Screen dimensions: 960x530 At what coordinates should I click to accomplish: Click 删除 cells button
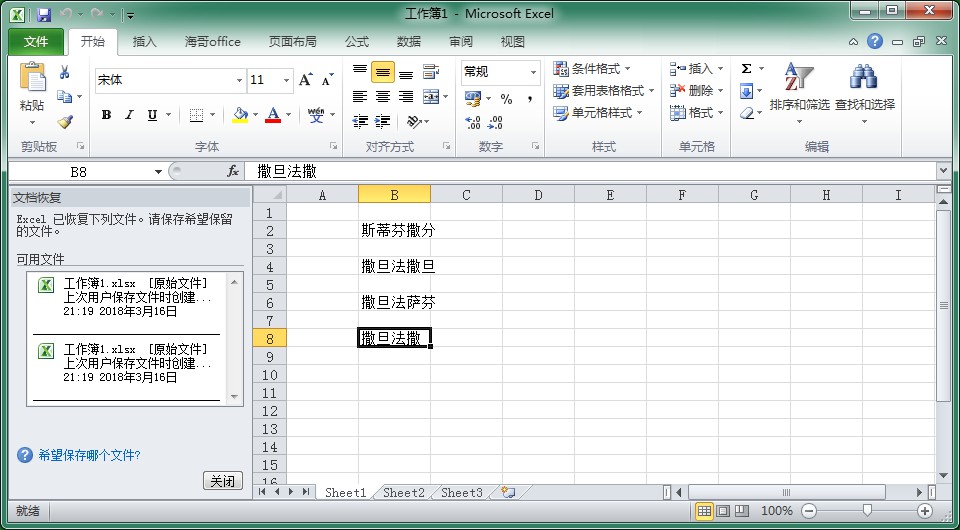coord(697,91)
